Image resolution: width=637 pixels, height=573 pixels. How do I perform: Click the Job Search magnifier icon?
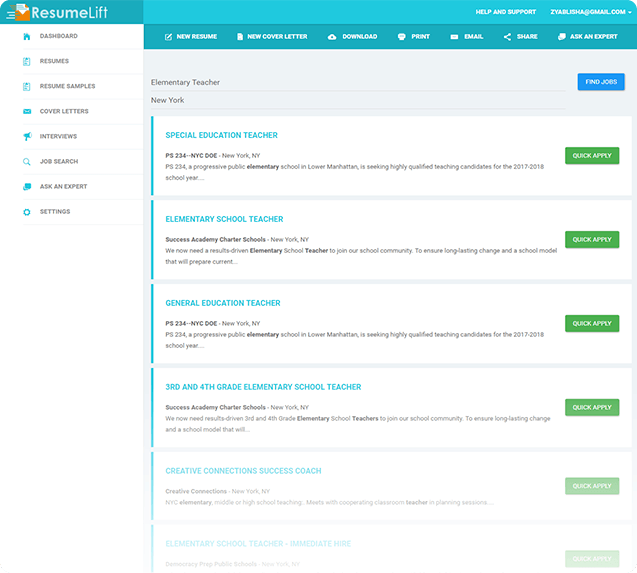[x=27, y=162]
